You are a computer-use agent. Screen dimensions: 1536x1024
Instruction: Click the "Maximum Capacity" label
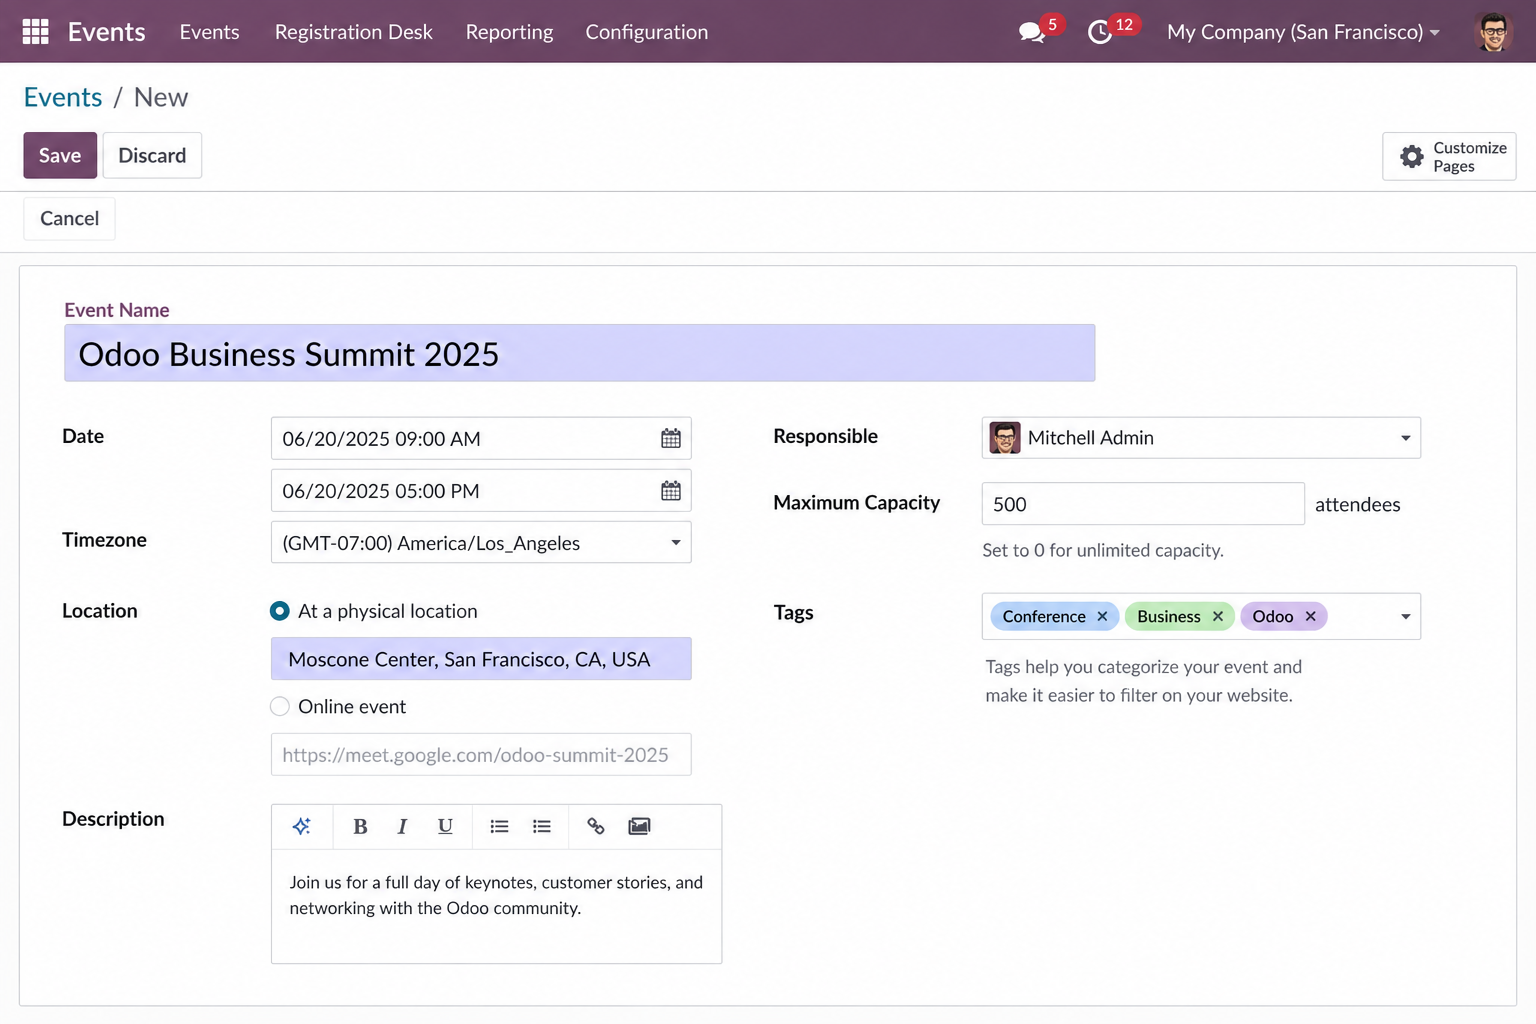click(856, 503)
